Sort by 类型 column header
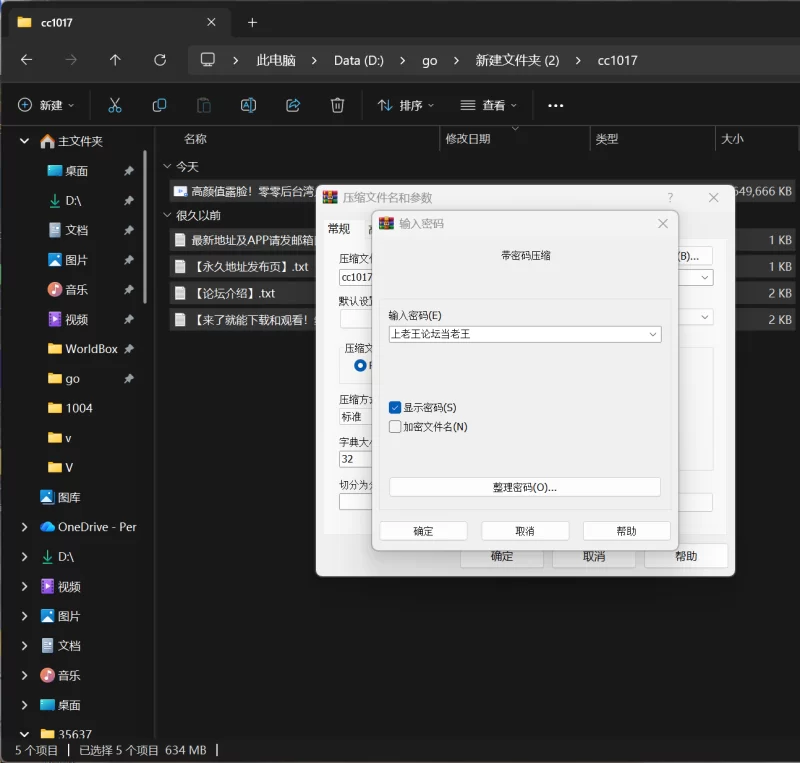This screenshot has height=763, width=800. tap(607, 139)
